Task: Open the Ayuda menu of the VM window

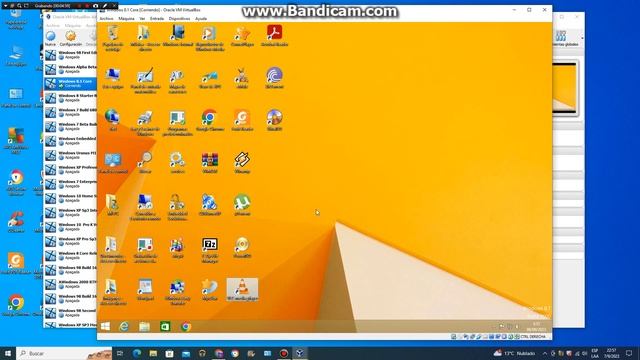Action: [x=201, y=19]
